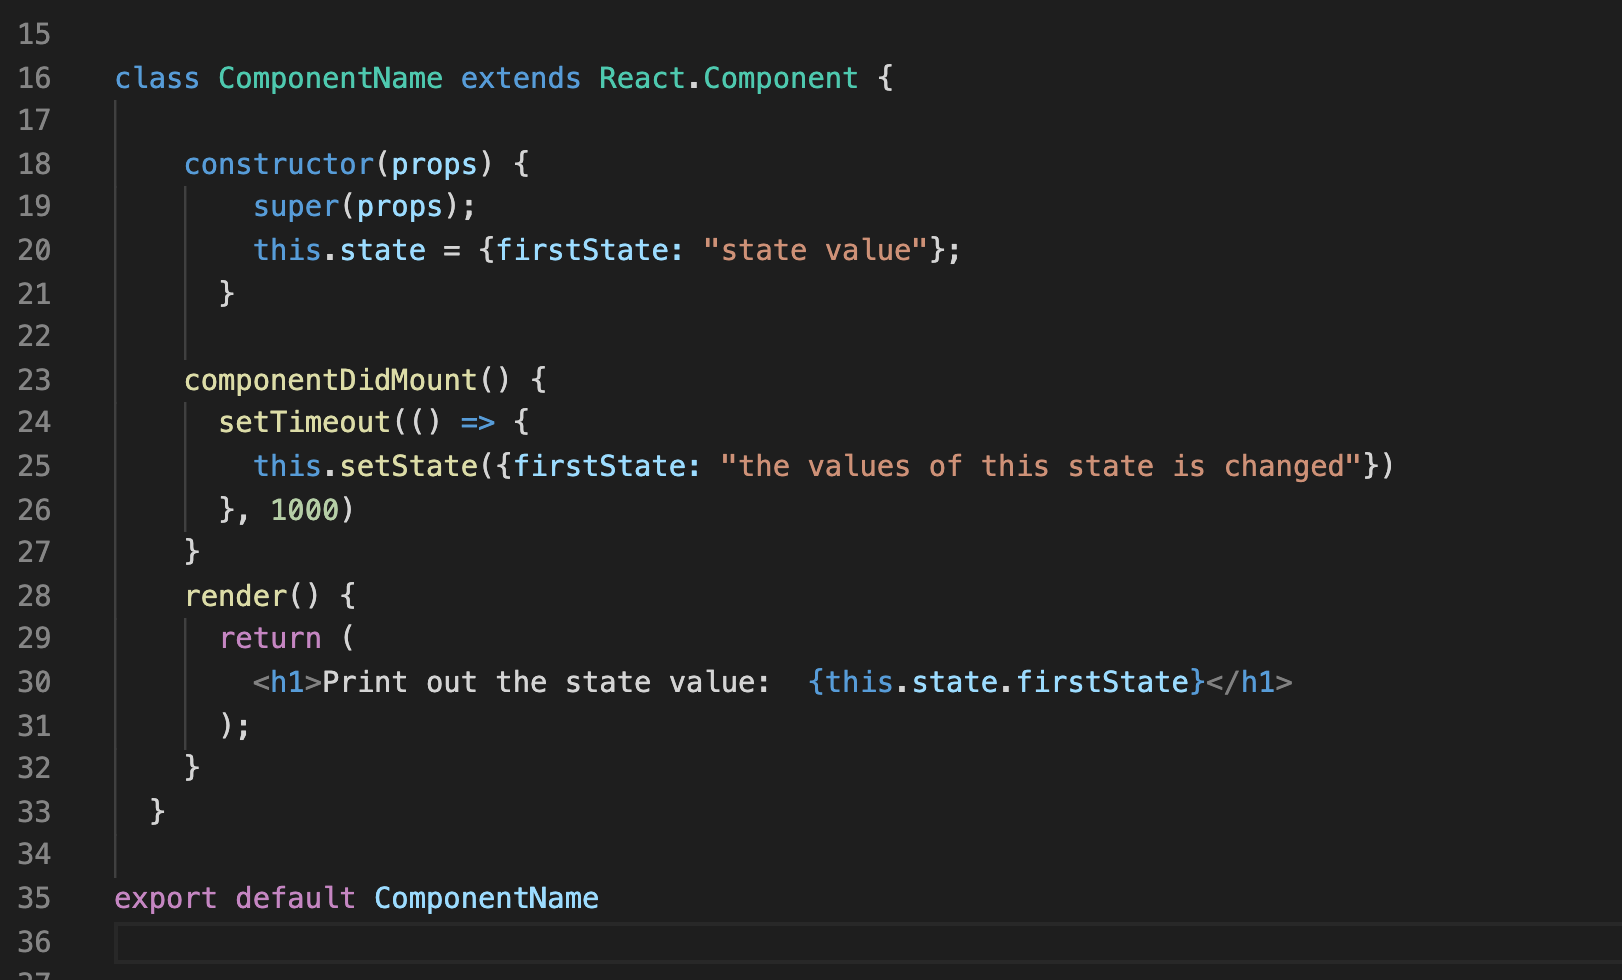
Task: Click the 'extends' keyword
Action: [x=520, y=78]
